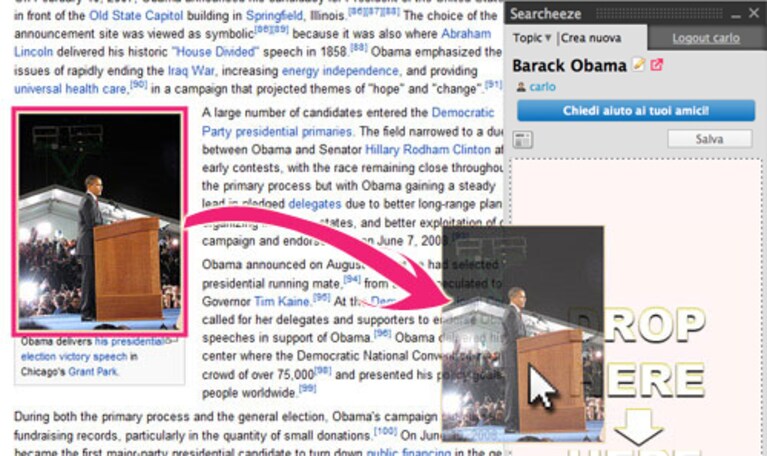Click footnote reference [90]

click(x=139, y=84)
